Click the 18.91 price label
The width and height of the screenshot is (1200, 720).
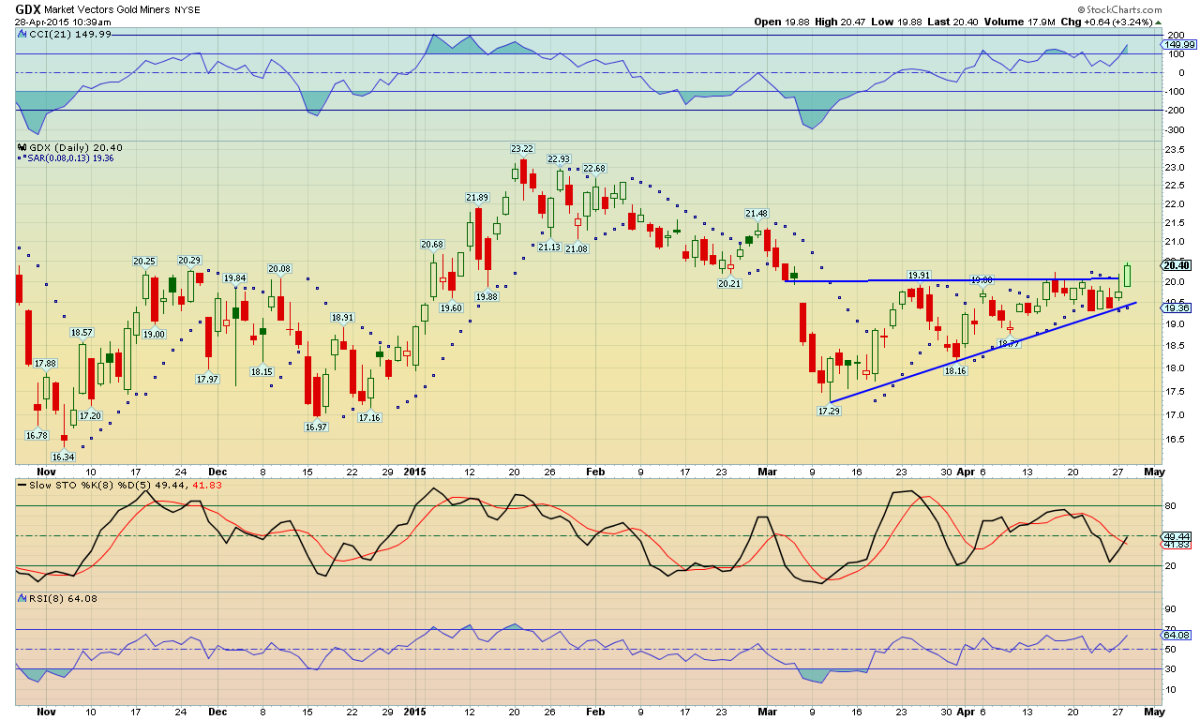pyautogui.click(x=343, y=317)
